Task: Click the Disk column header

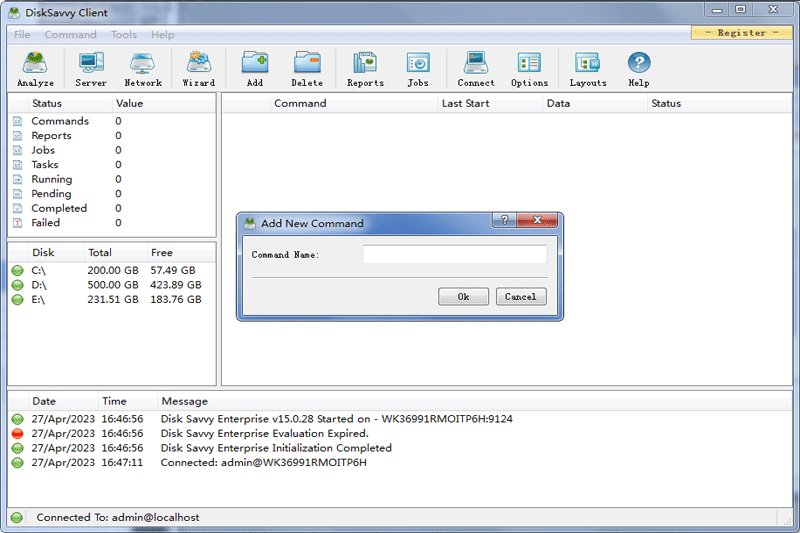Action: (x=56, y=252)
